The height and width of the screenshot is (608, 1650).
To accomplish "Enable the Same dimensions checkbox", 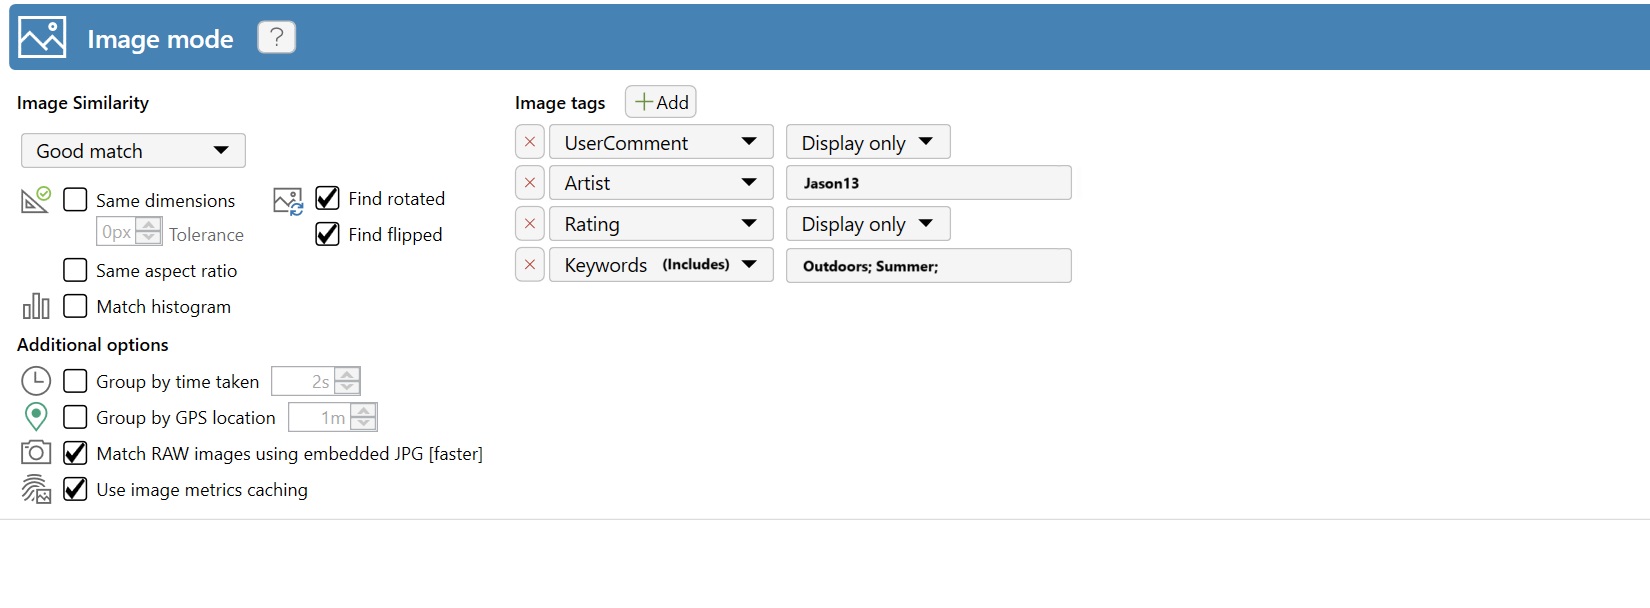I will [x=75, y=200].
